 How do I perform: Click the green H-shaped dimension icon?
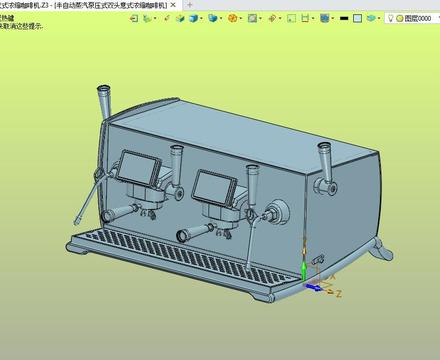(x=305, y=18)
